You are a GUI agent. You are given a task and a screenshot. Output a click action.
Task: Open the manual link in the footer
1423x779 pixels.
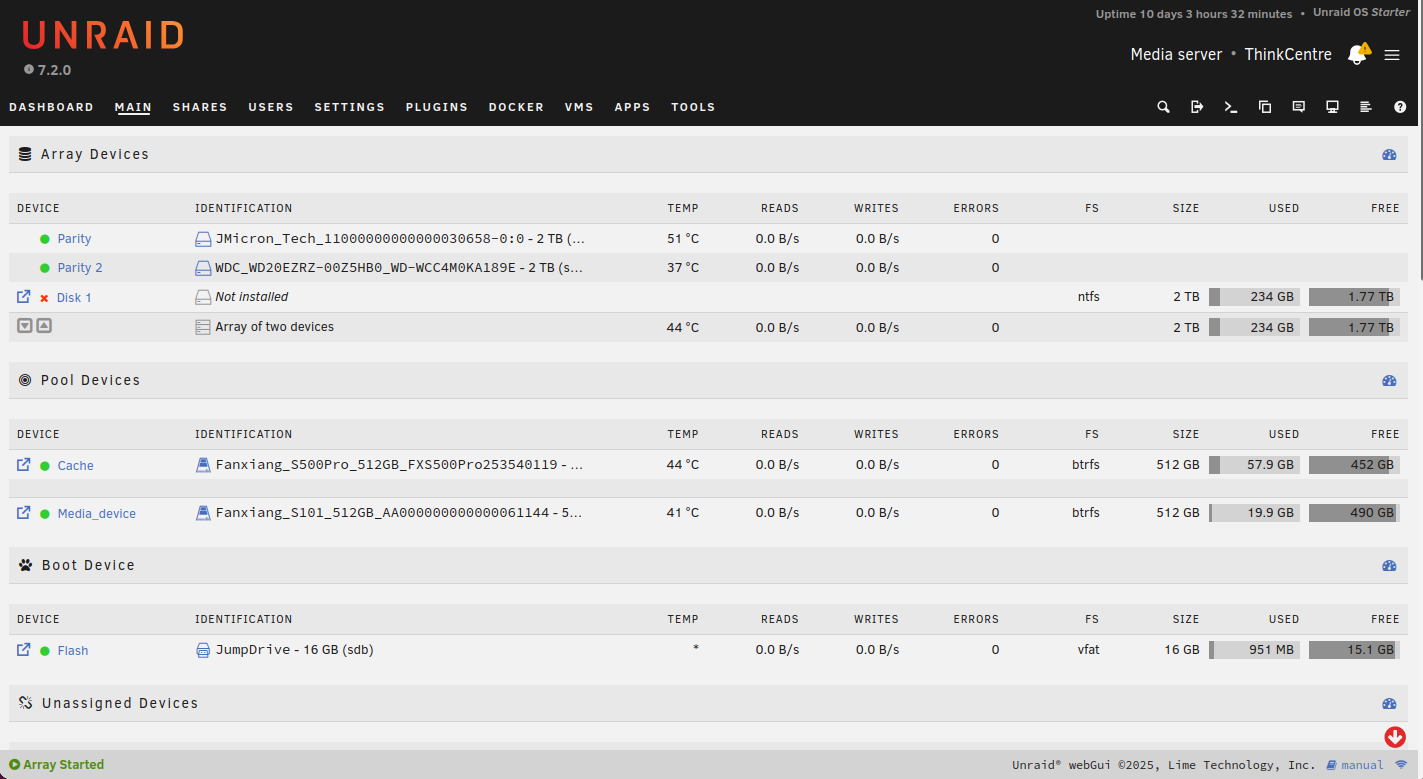[x=1355, y=765]
